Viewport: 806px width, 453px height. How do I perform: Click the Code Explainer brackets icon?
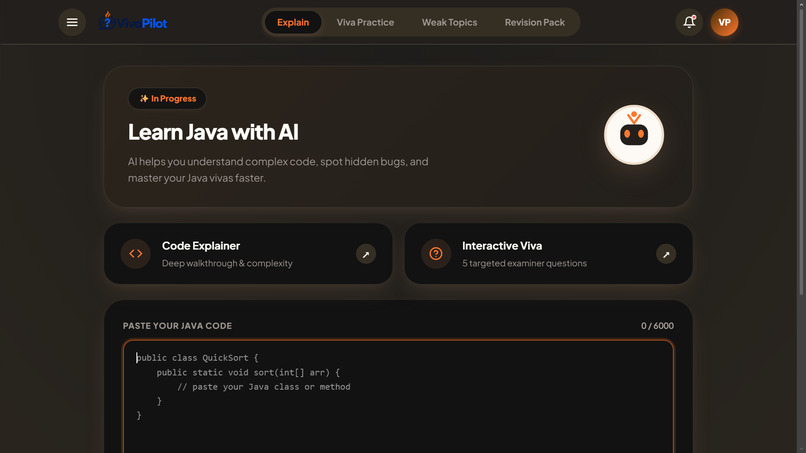[136, 253]
